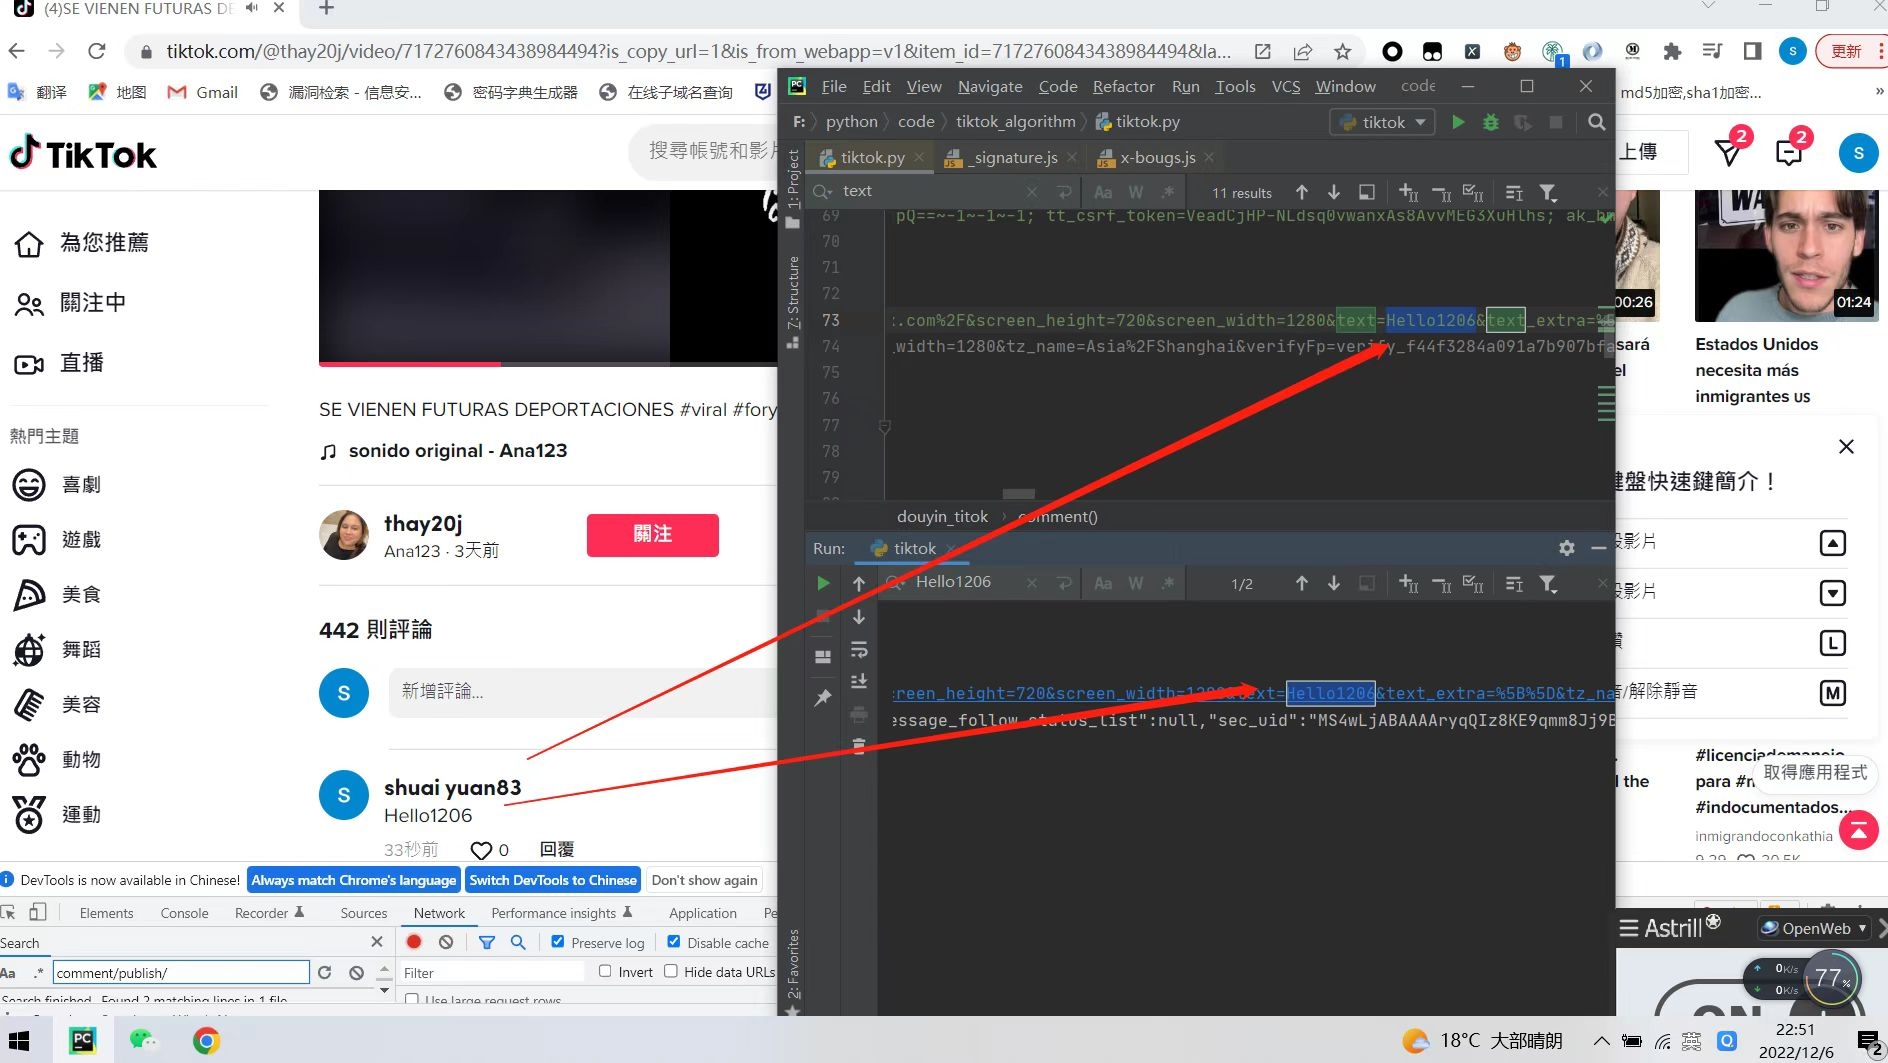Open PyCharm Search Everywhere magnifier icon
Viewport: 1888px width, 1063px height.
click(x=1597, y=122)
